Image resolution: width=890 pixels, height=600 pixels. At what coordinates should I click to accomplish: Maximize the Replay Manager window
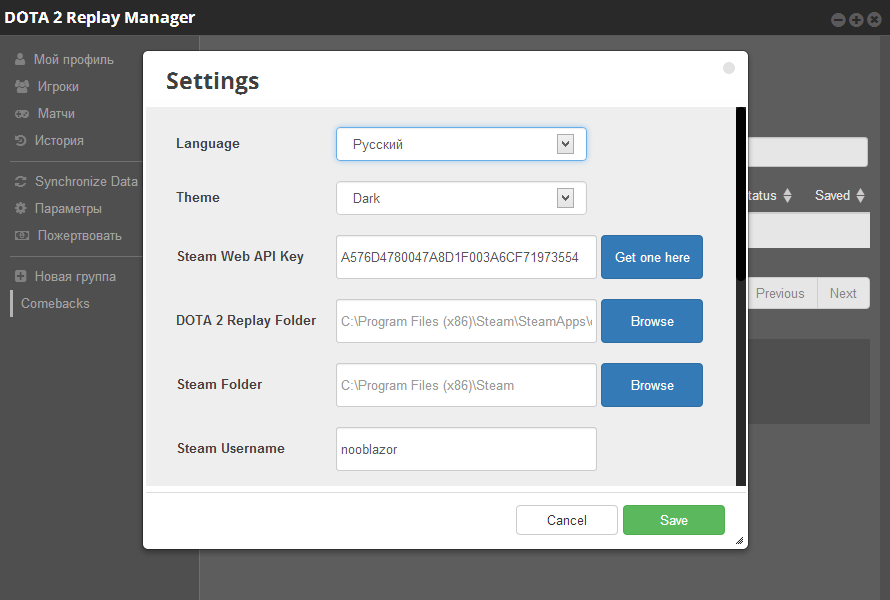856,20
